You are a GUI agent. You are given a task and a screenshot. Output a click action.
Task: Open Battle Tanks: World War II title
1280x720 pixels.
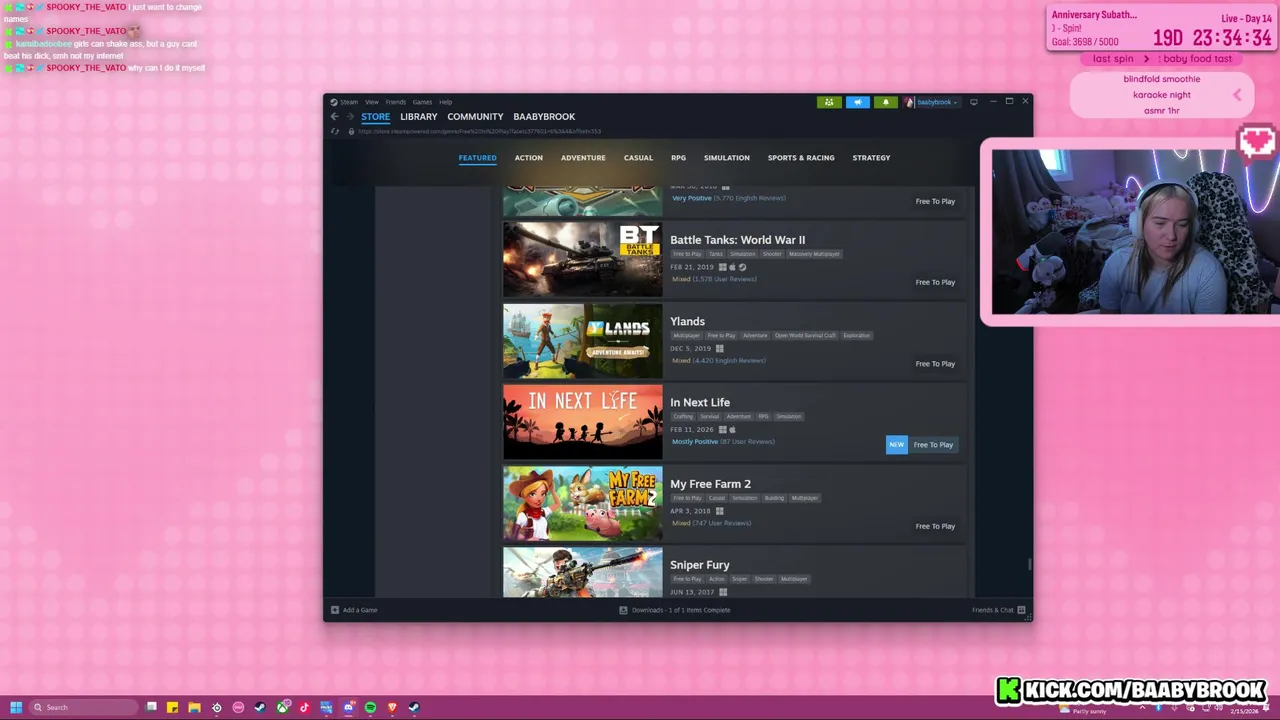click(x=737, y=240)
